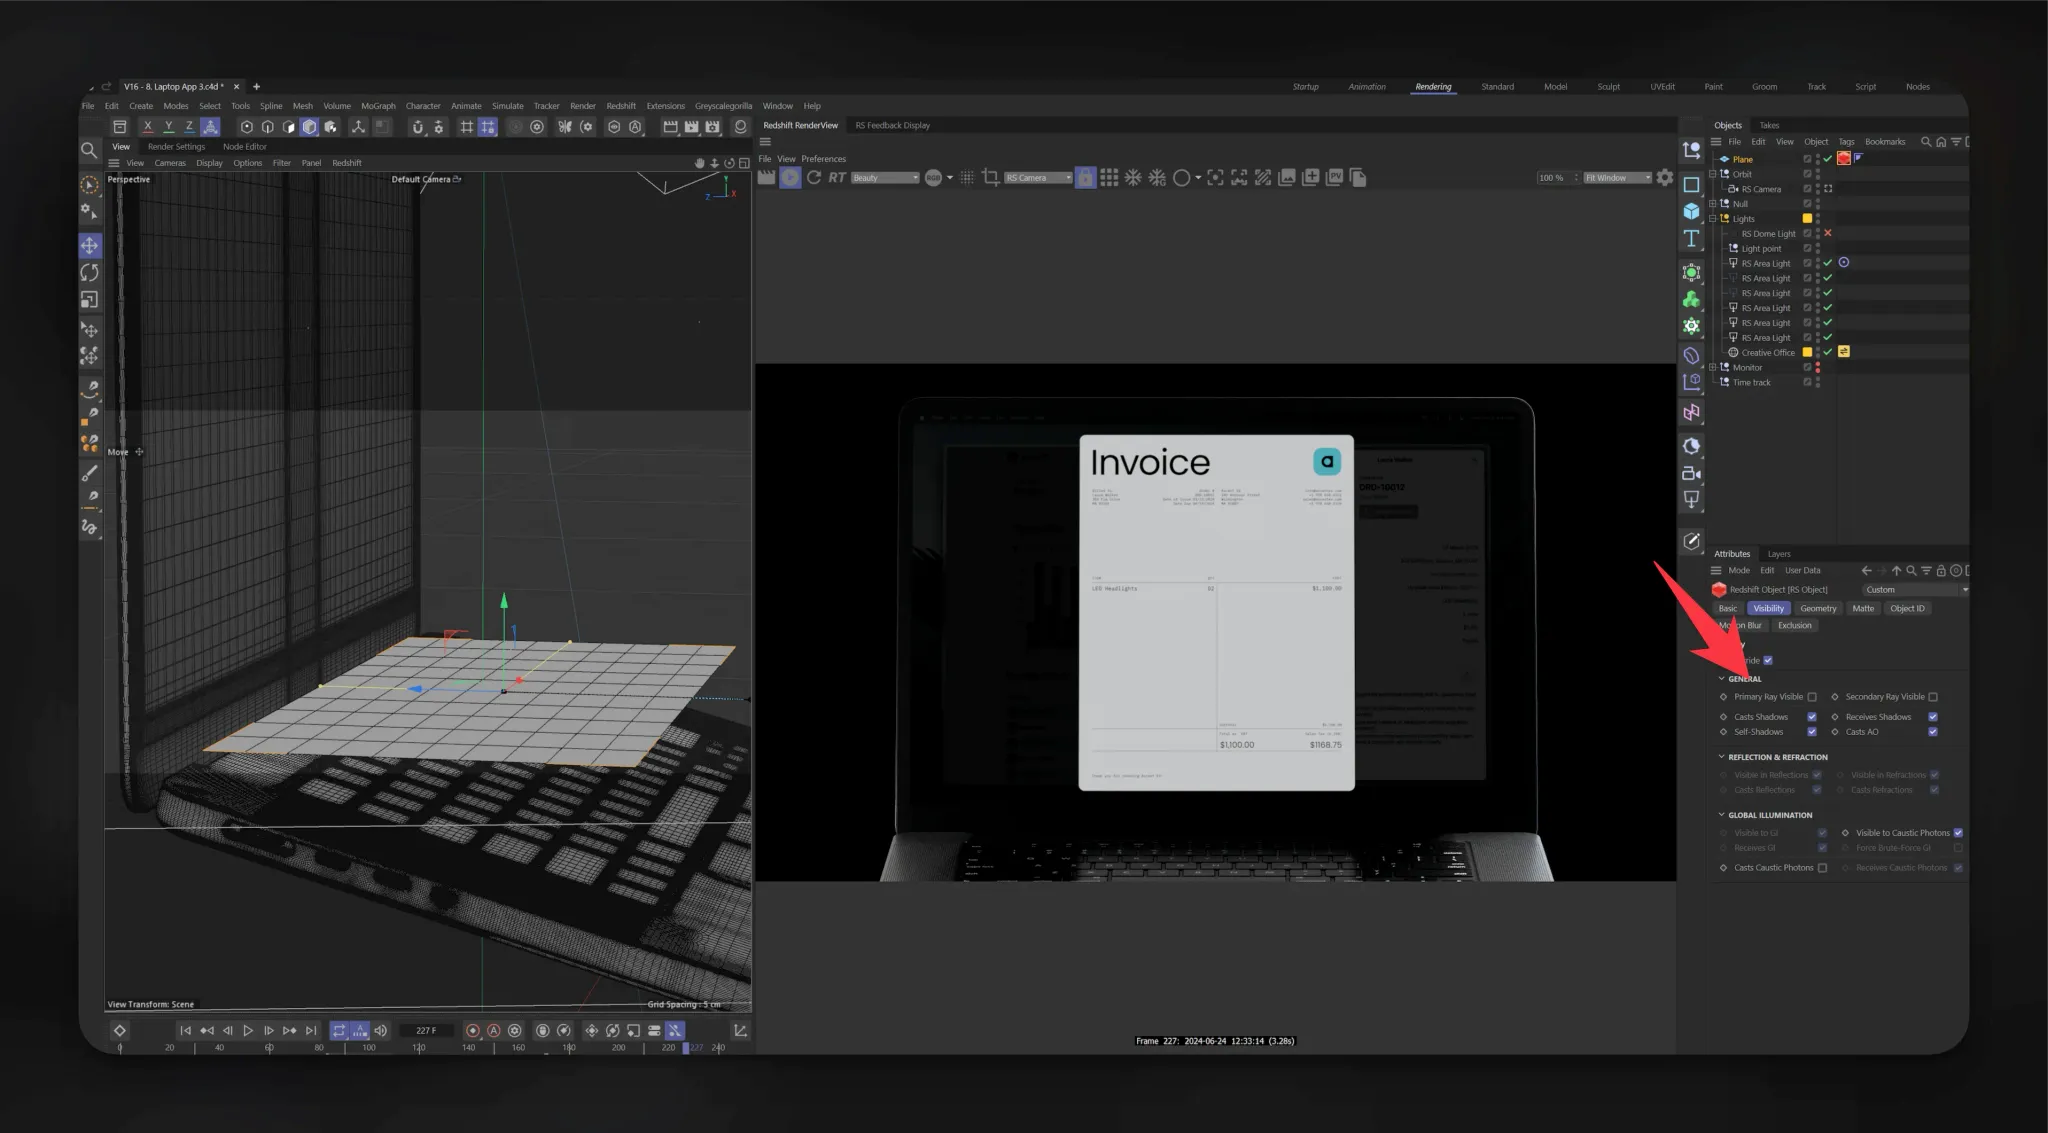Screen dimensions: 2048x1133
Task: Collapse the GENERAL section in Attributes
Action: click(1722, 678)
